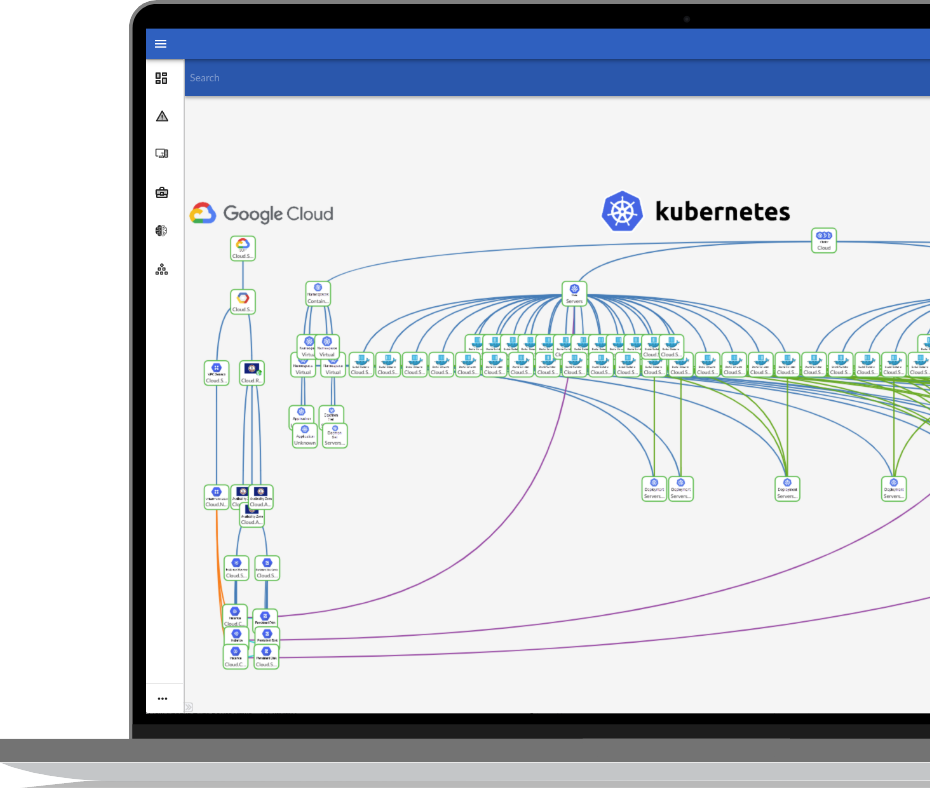Select the Namespace Contain... node
The image size is (930, 788).
click(x=318, y=293)
